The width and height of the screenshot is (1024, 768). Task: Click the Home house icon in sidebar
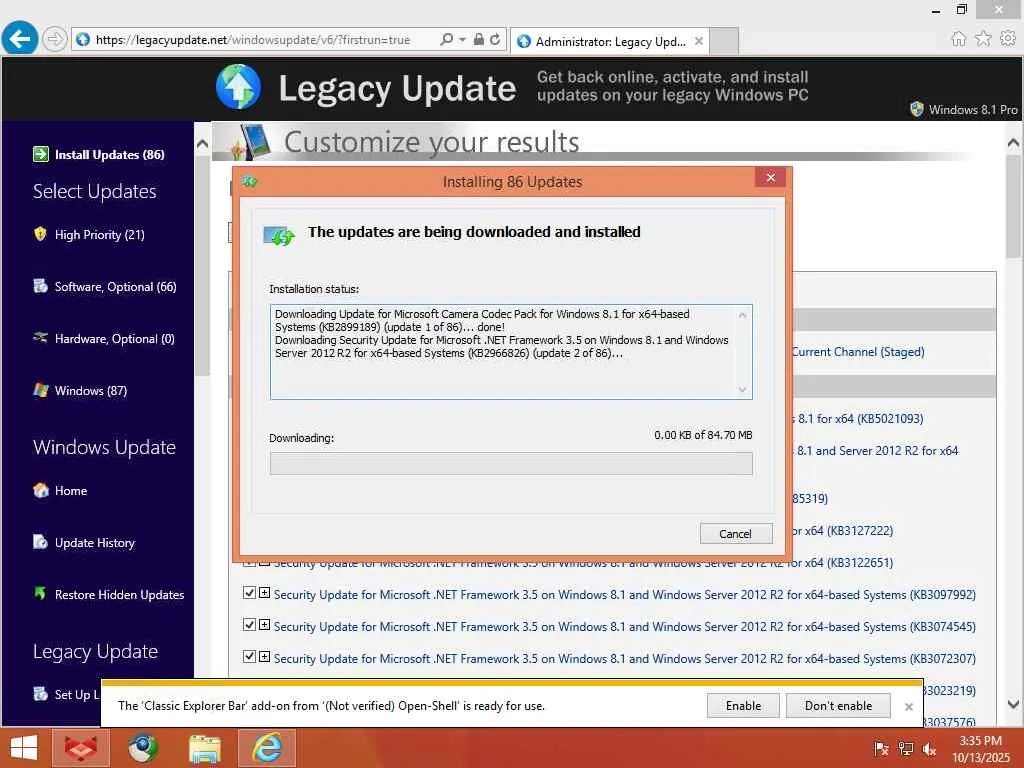(x=40, y=490)
